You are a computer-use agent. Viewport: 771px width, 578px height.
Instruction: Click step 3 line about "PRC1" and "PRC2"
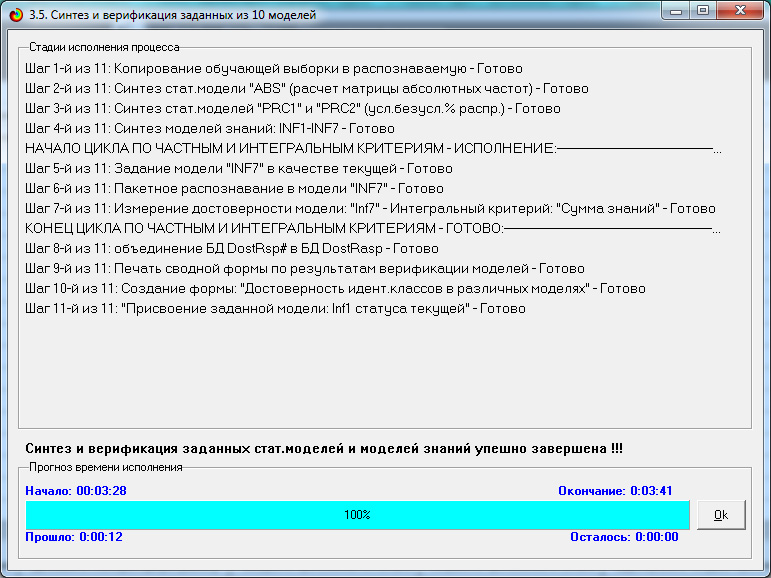[x=292, y=109]
